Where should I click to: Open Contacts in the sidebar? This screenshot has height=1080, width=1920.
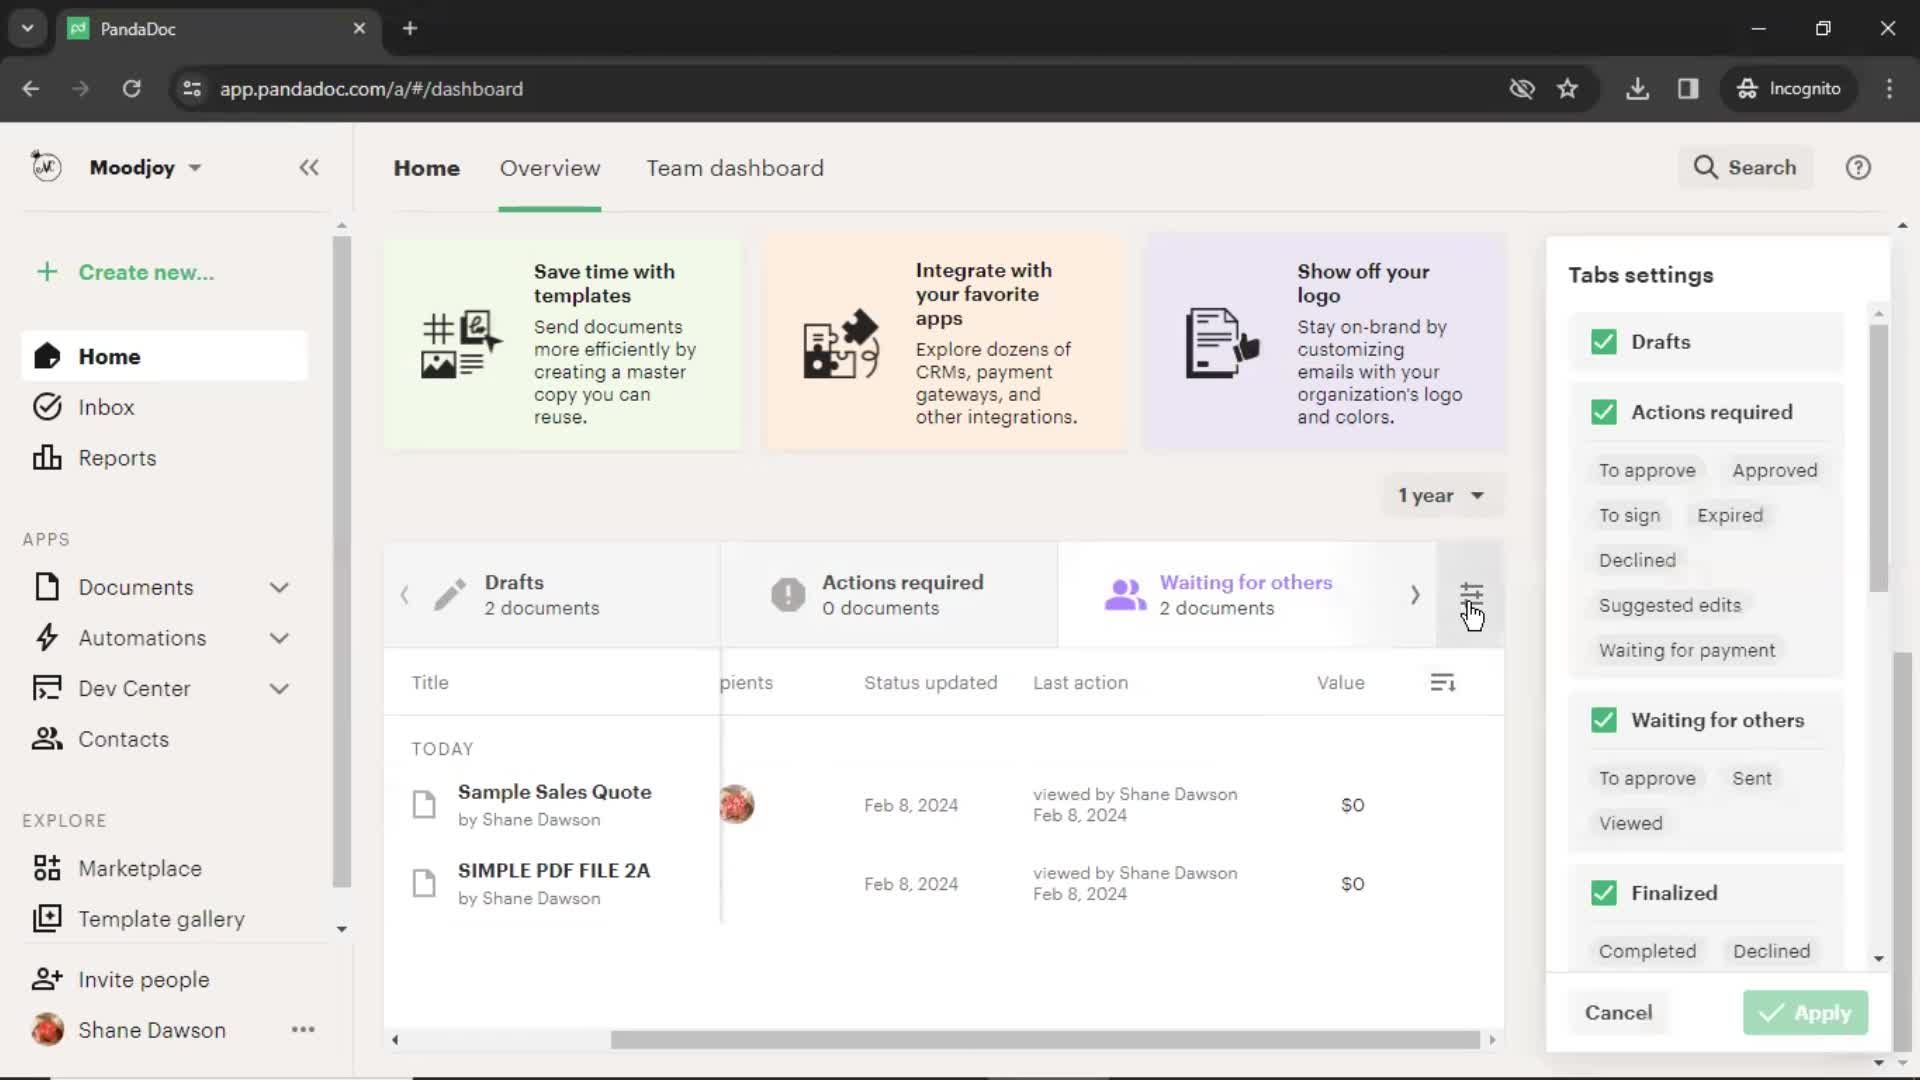point(123,739)
